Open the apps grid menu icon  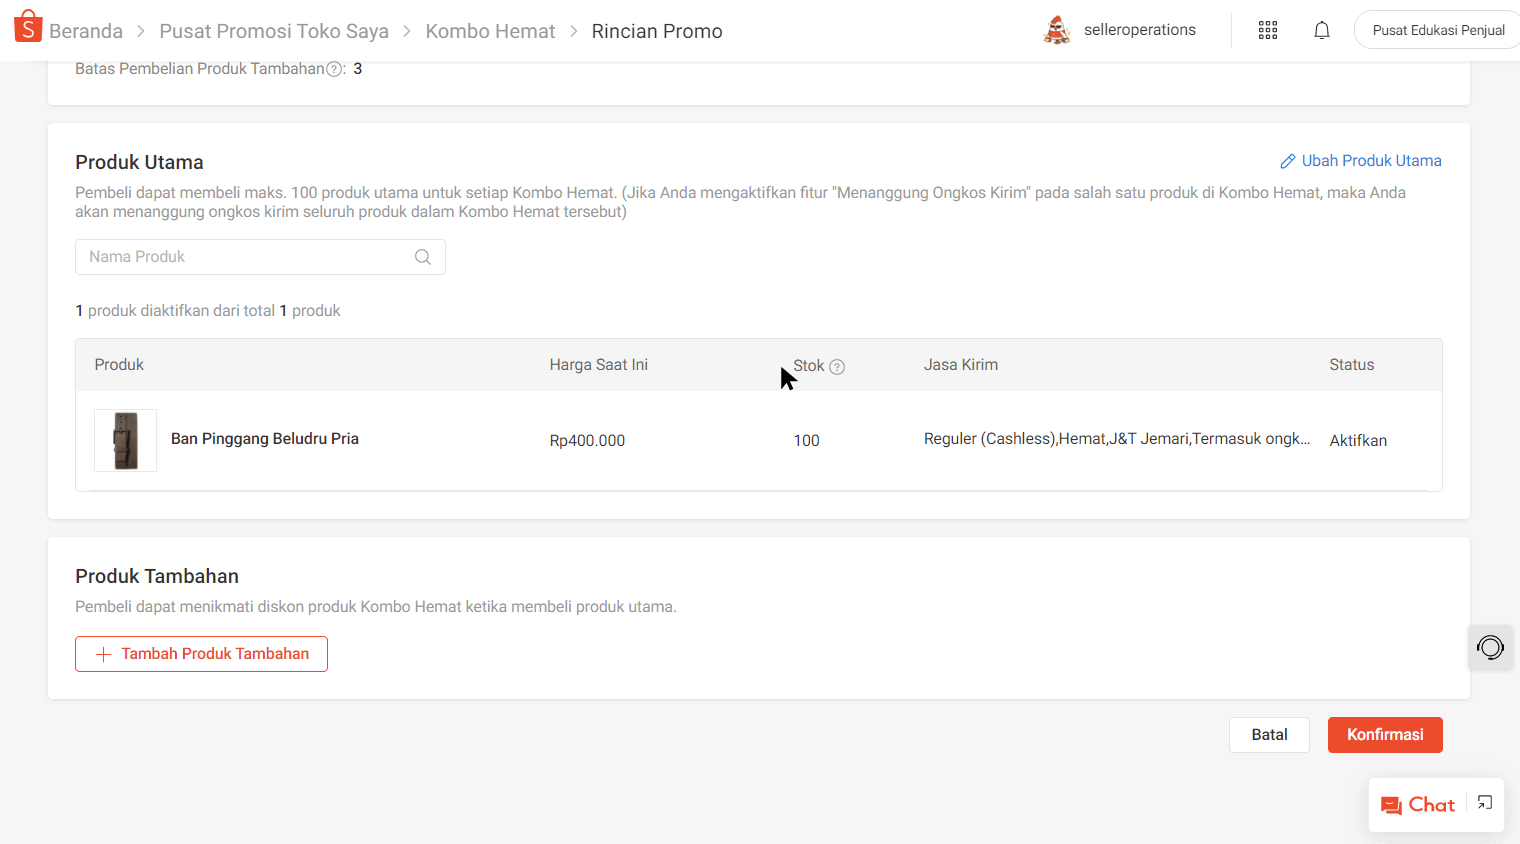pos(1267,30)
